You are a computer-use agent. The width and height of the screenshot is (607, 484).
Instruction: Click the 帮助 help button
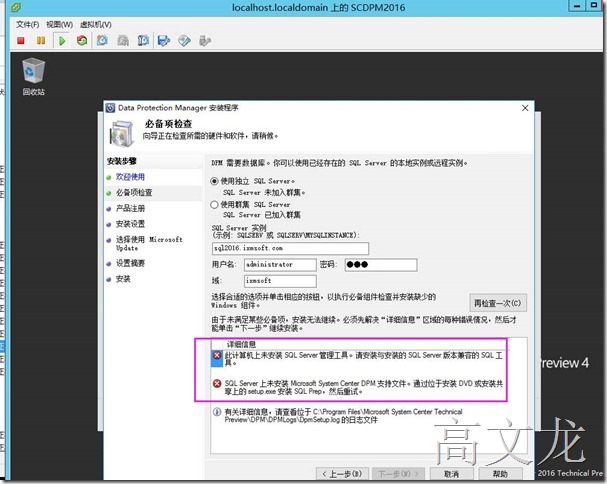pos(500,474)
